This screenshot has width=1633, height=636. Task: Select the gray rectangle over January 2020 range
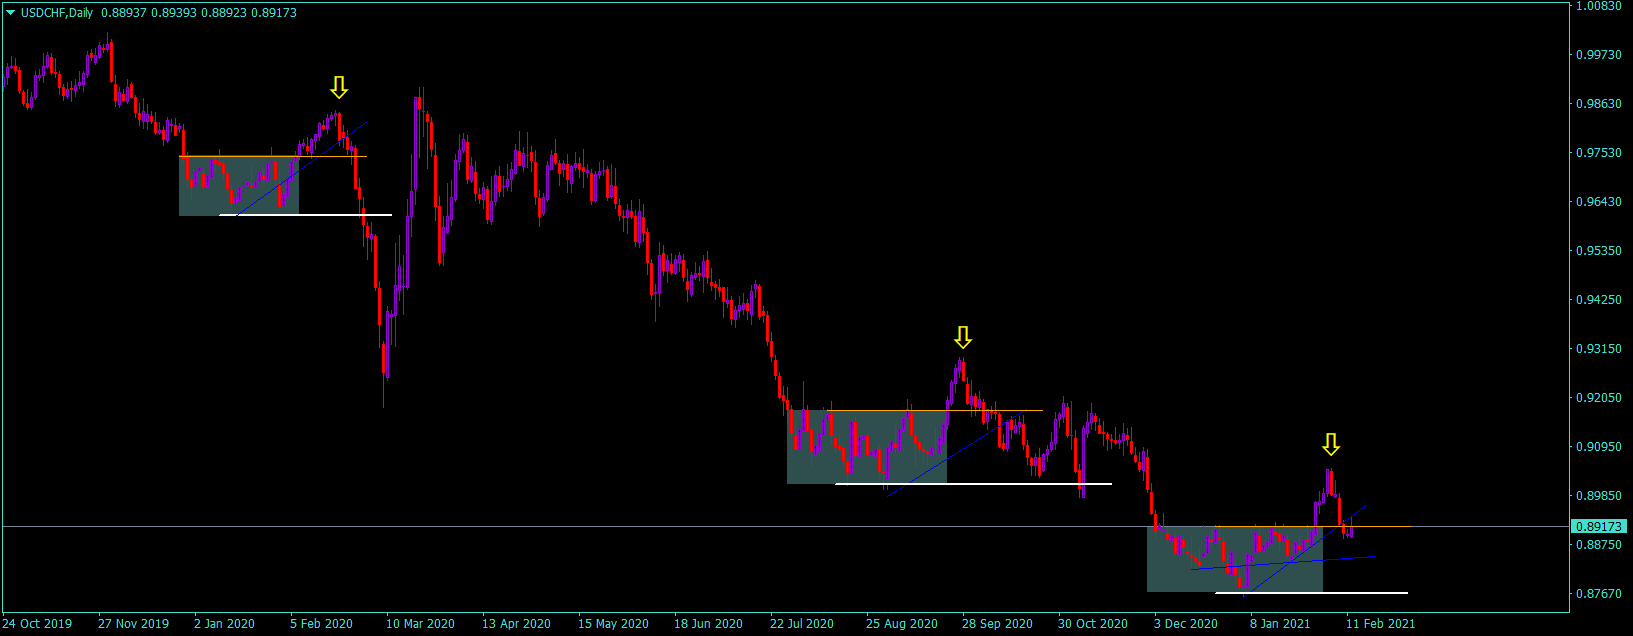click(239, 186)
